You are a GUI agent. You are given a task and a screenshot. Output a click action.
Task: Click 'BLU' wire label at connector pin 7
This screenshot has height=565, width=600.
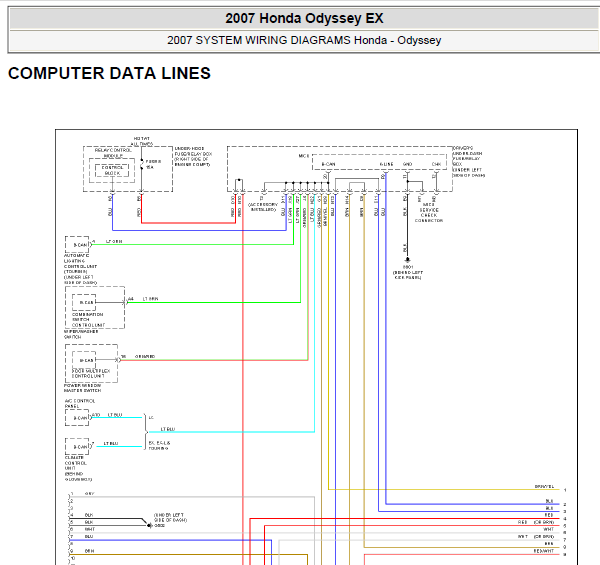pos(89,537)
